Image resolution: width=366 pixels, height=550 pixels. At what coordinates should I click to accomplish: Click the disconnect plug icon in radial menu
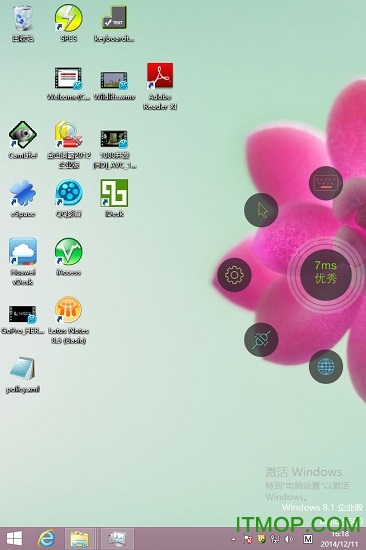(261, 340)
